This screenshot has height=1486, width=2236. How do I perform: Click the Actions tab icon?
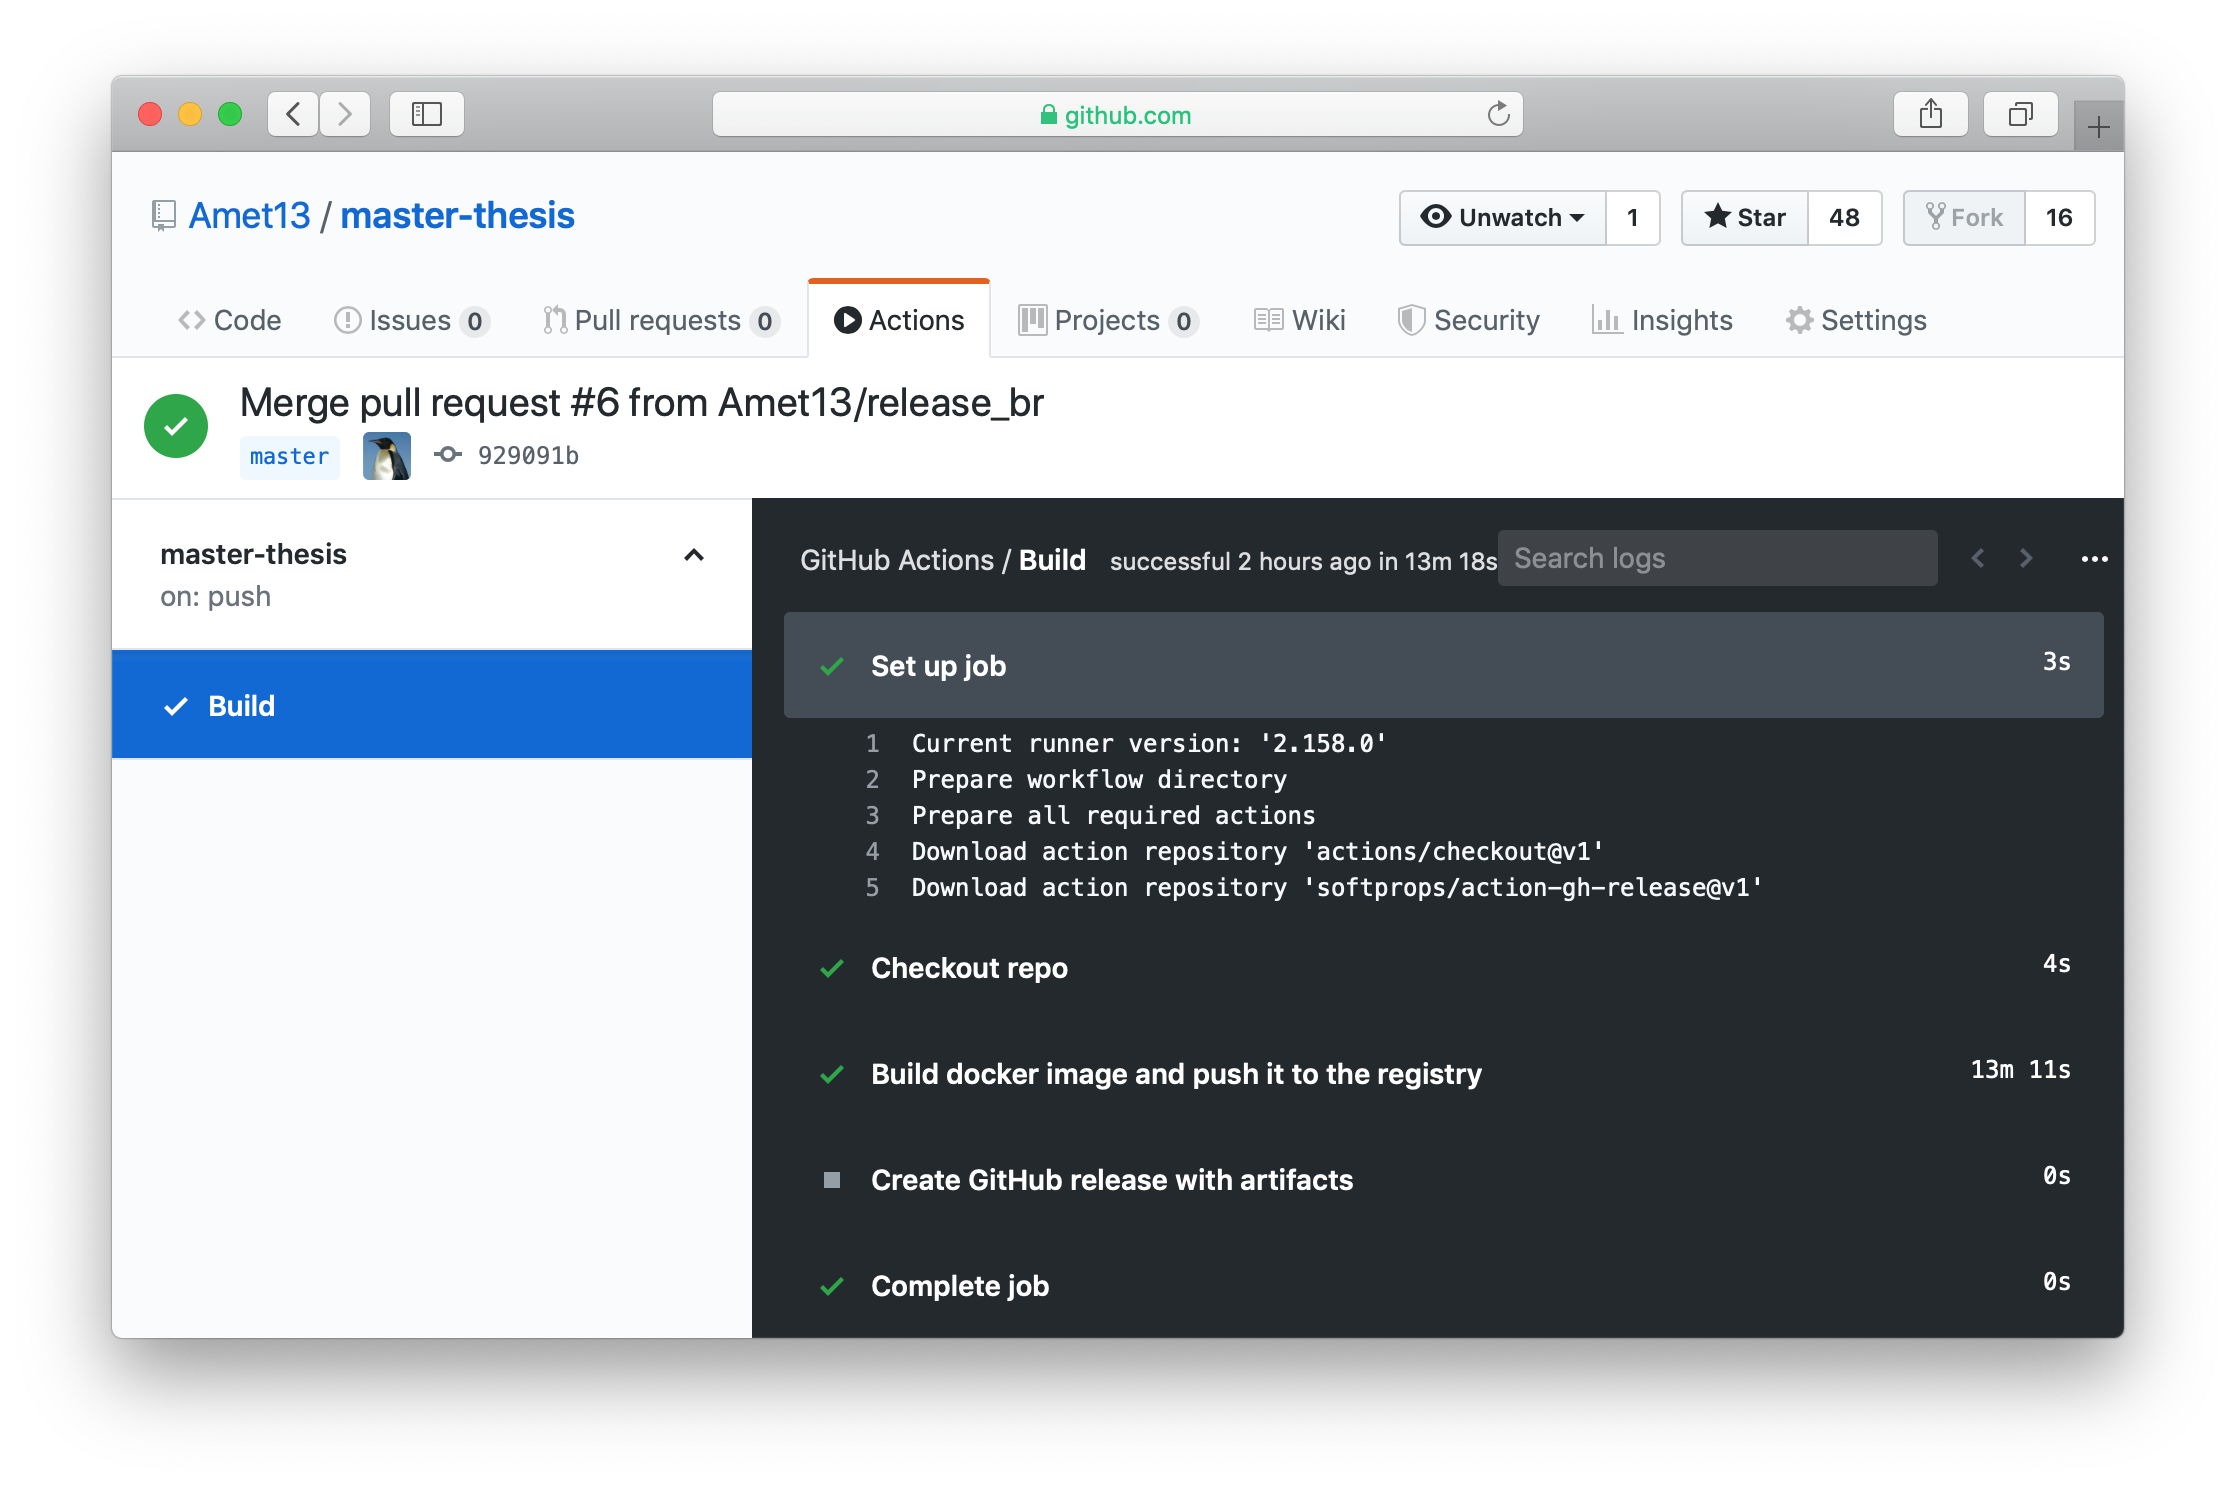point(848,318)
